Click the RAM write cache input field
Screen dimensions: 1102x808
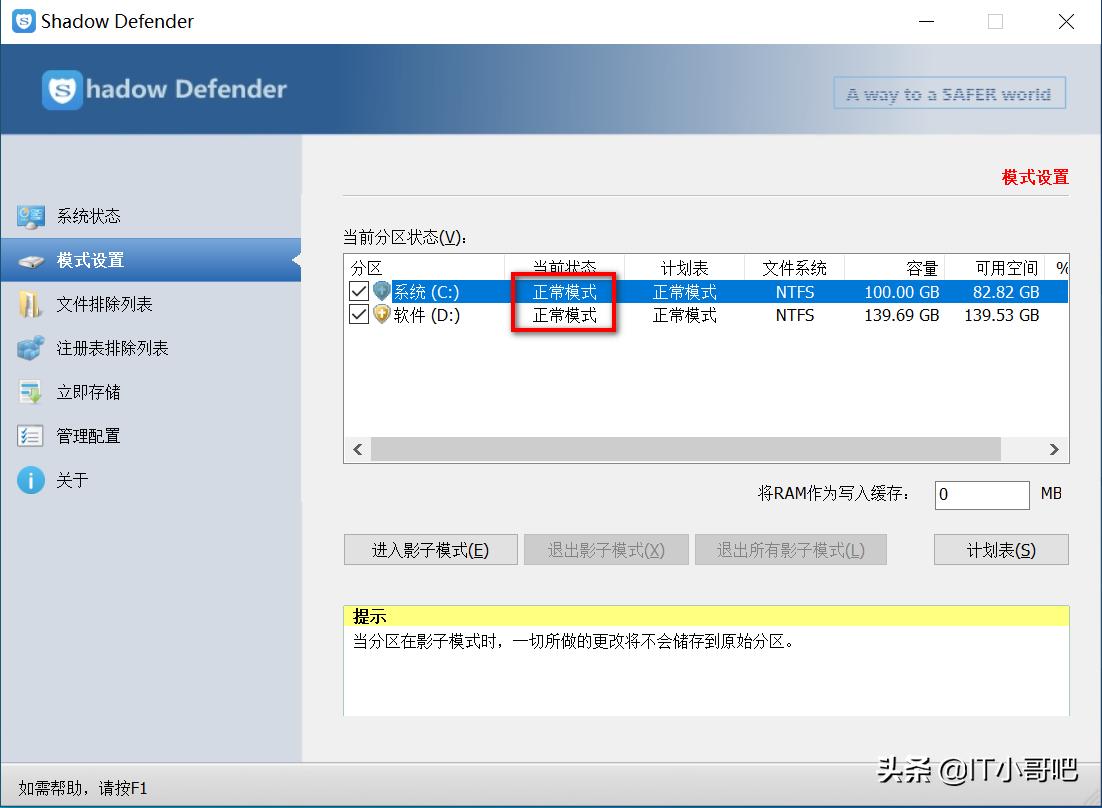tap(981, 494)
